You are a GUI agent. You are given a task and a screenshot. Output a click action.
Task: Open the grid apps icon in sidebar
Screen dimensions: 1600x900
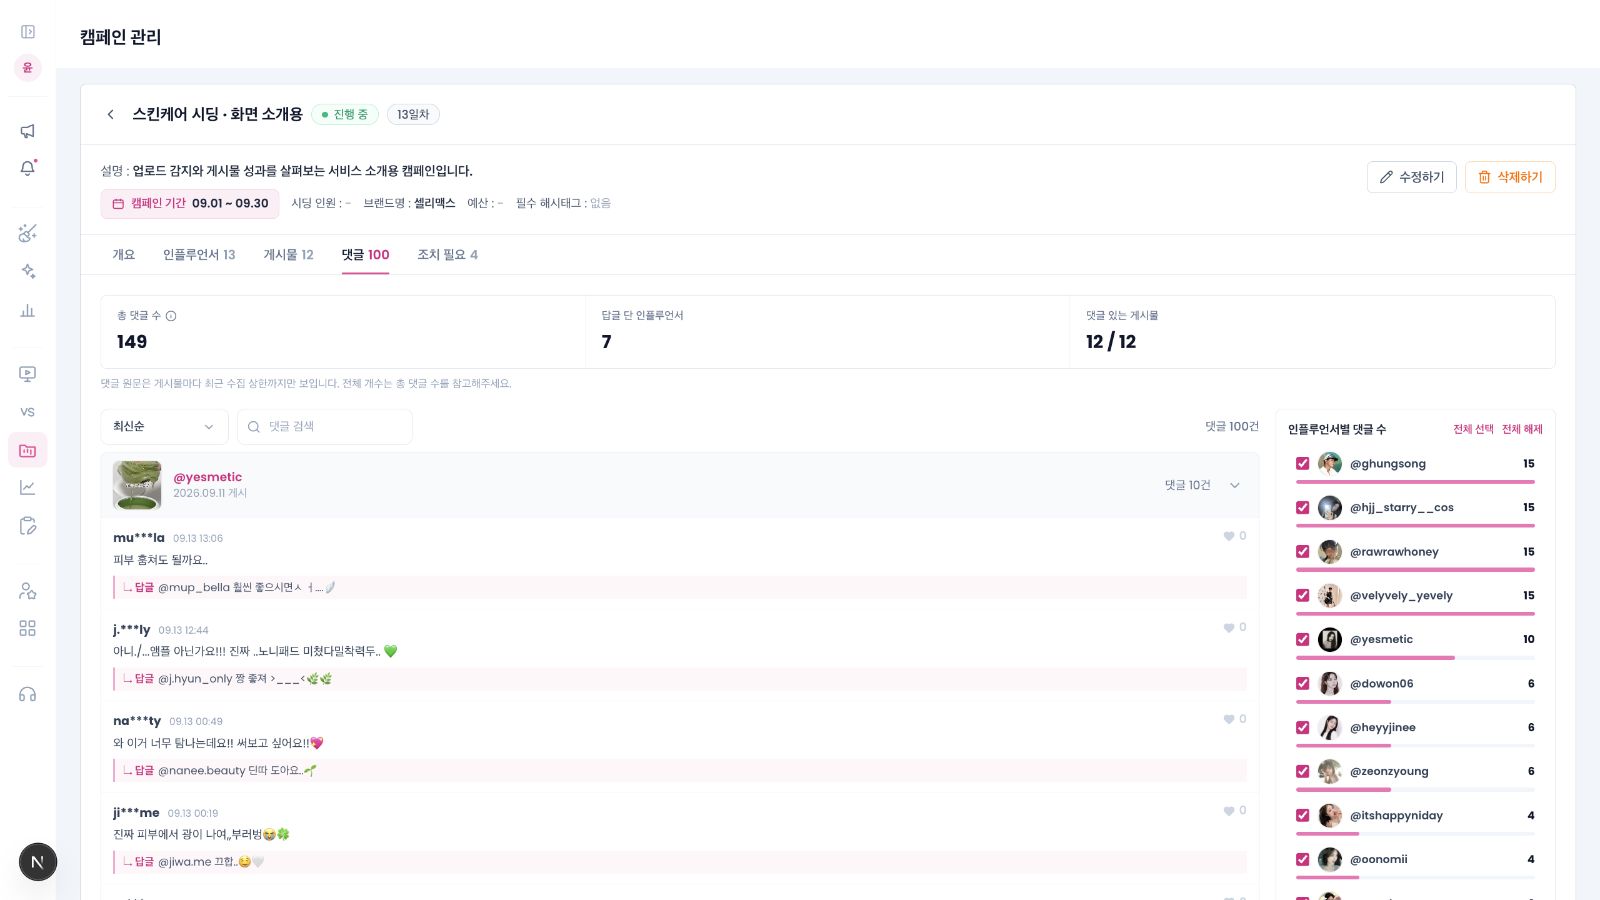pyautogui.click(x=28, y=628)
